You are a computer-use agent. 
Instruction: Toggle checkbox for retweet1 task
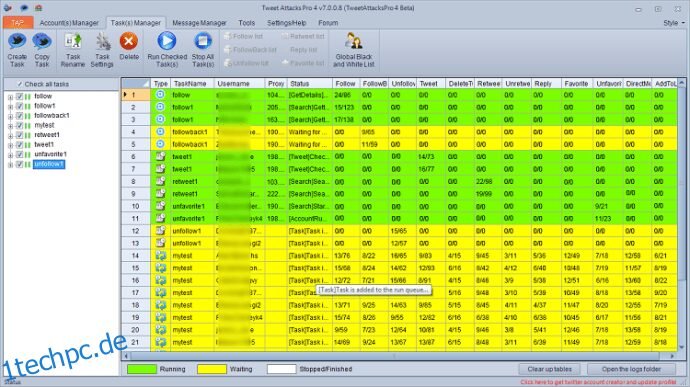click(19, 135)
